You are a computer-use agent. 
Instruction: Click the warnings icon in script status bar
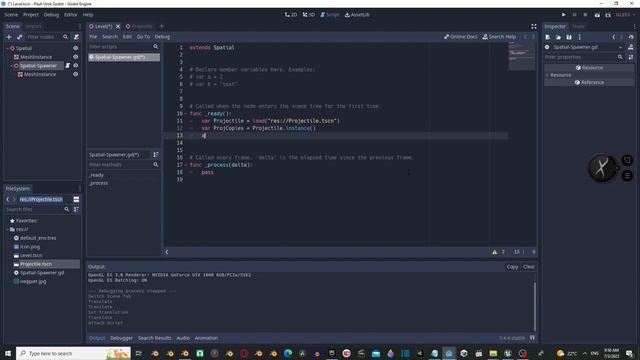tap(495, 252)
